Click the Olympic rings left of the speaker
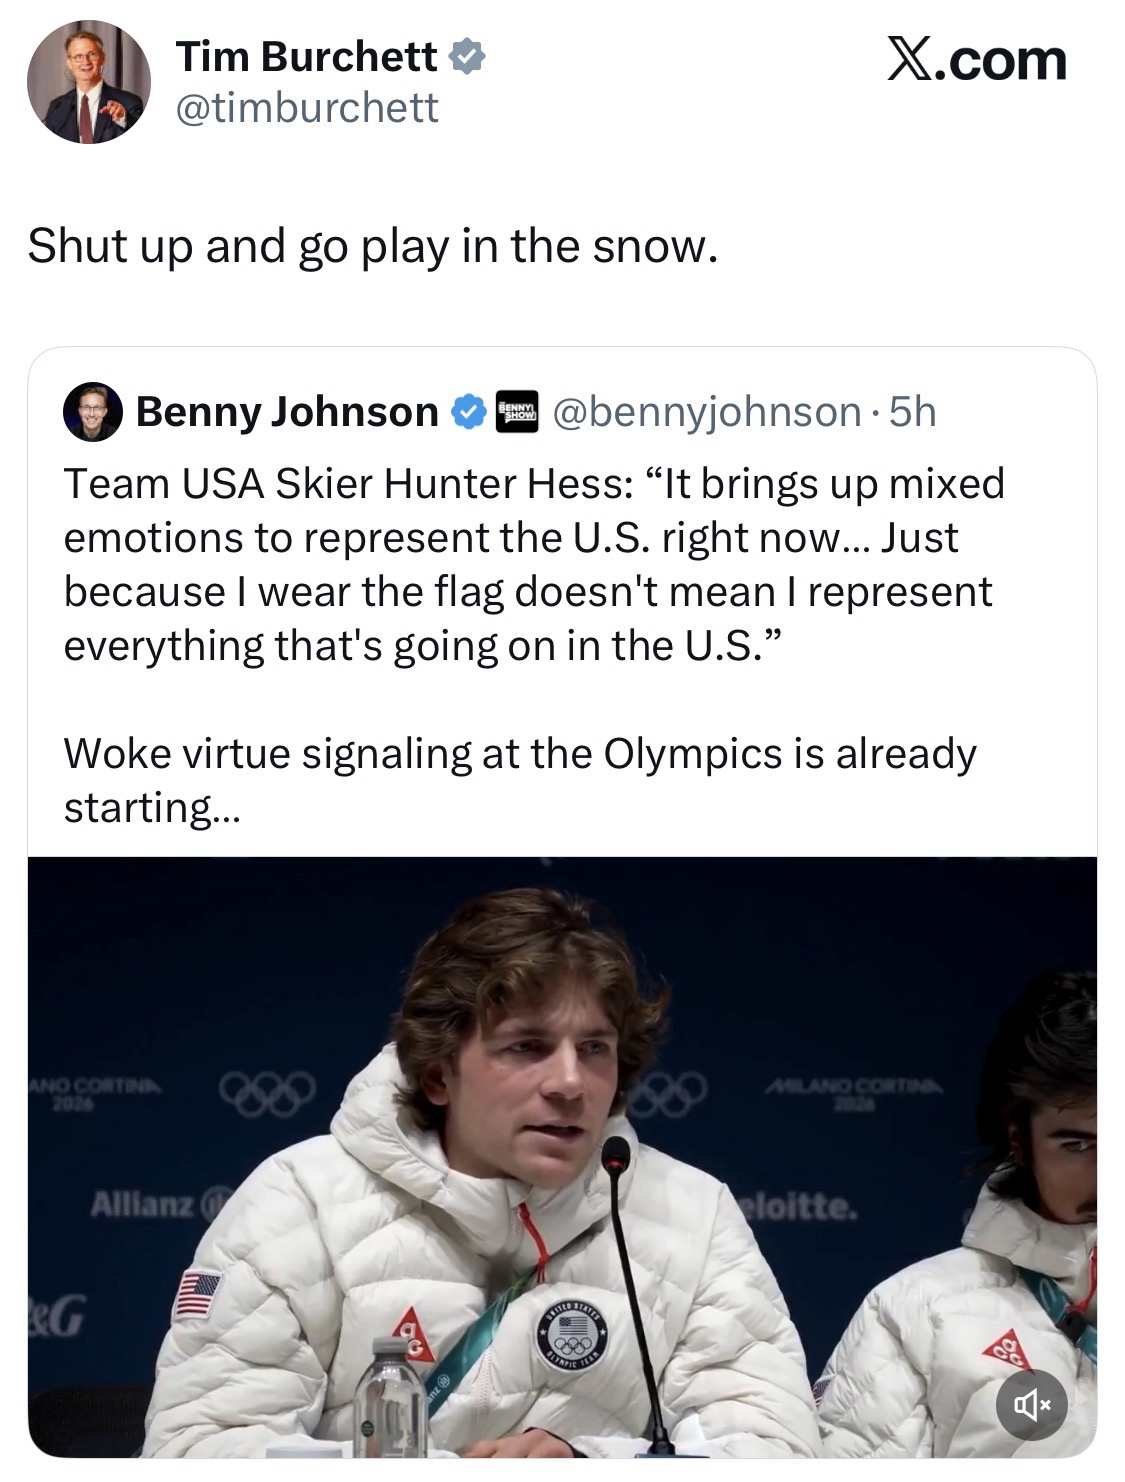Screen dimensions: 1125x1482 (x=267, y=1093)
